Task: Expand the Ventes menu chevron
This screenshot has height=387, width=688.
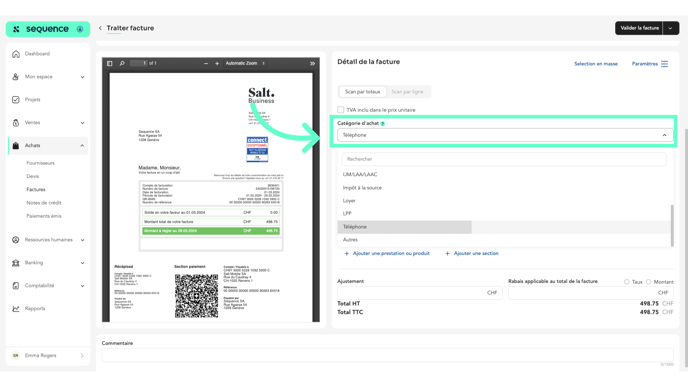Action: (82, 123)
